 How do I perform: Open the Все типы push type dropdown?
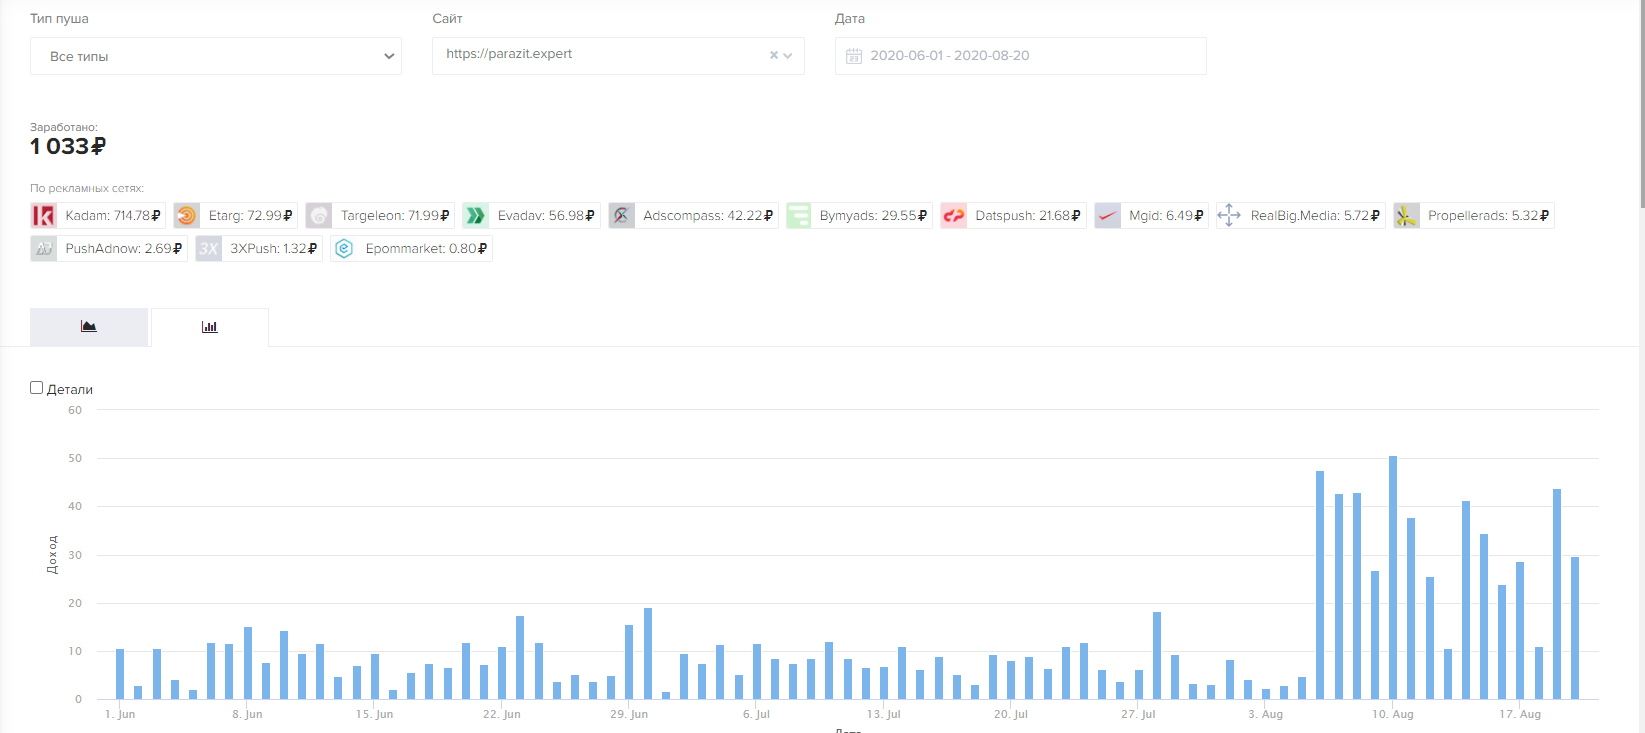pyautogui.click(x=216, y=56)
